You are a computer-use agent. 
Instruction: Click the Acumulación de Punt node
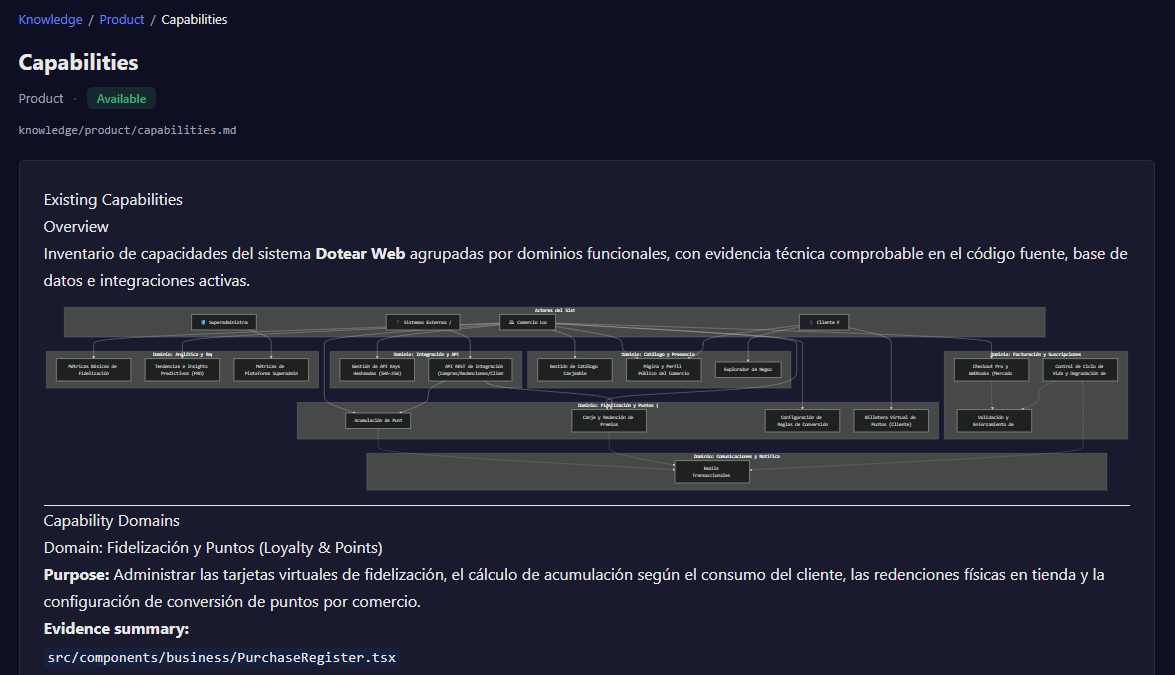(378, 420)
